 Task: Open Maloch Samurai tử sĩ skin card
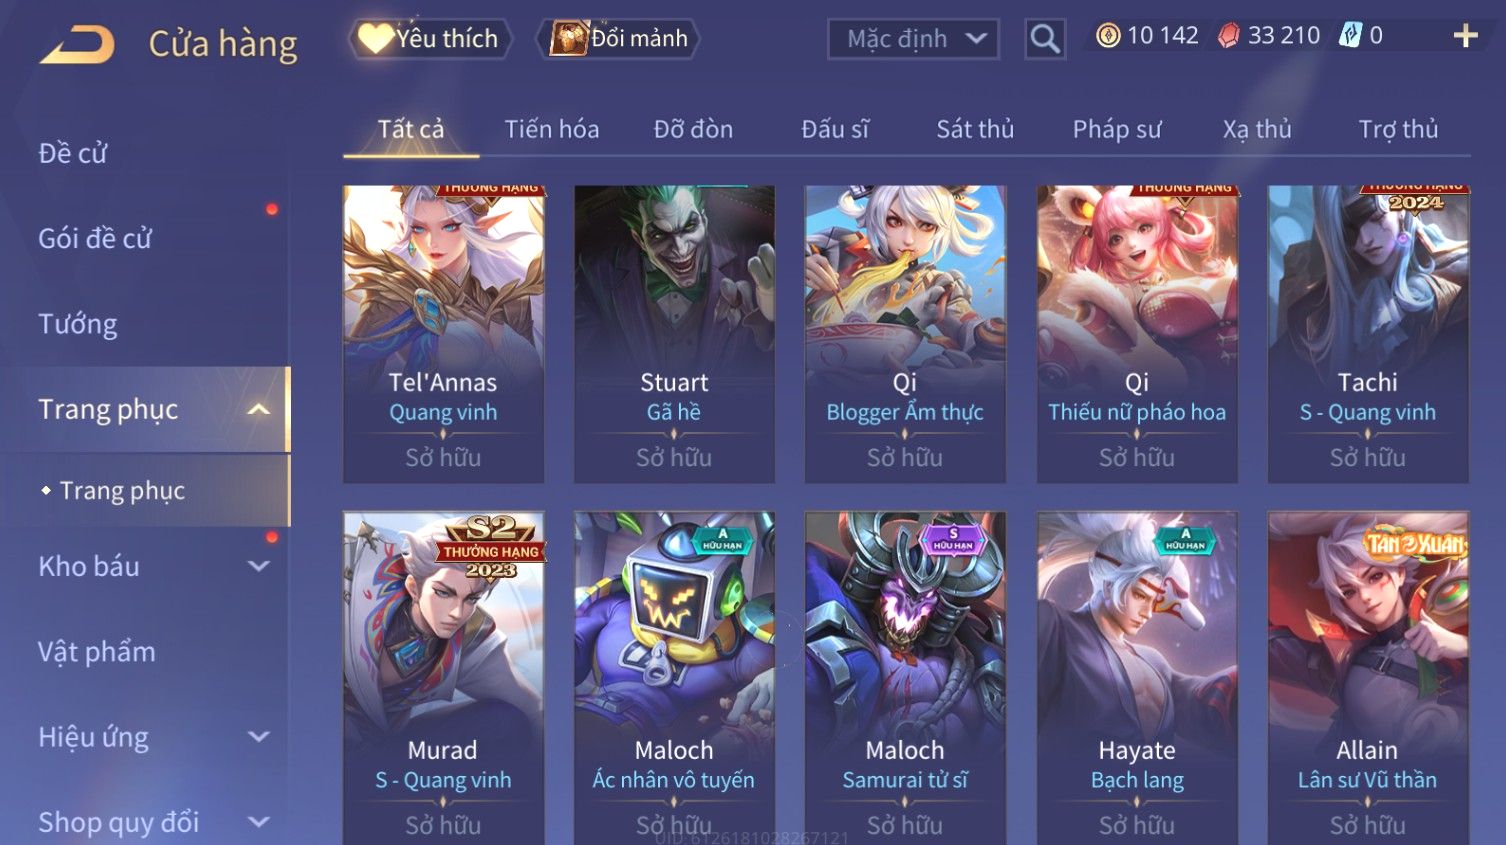tap(905, 678)
